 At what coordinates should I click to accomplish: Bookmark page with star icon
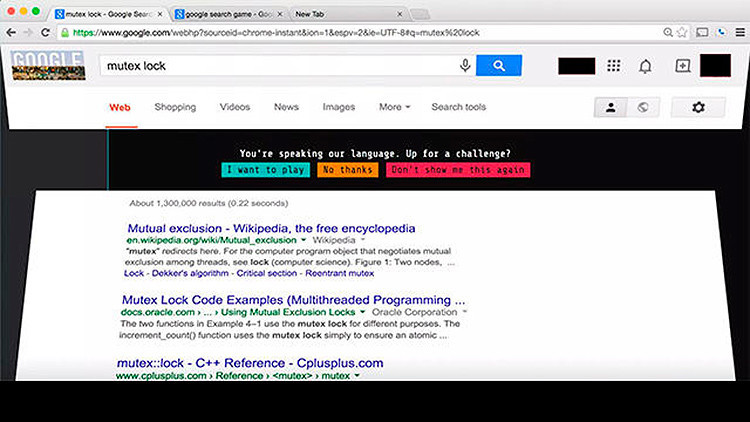pyautogui.click(x=683, y=33)
